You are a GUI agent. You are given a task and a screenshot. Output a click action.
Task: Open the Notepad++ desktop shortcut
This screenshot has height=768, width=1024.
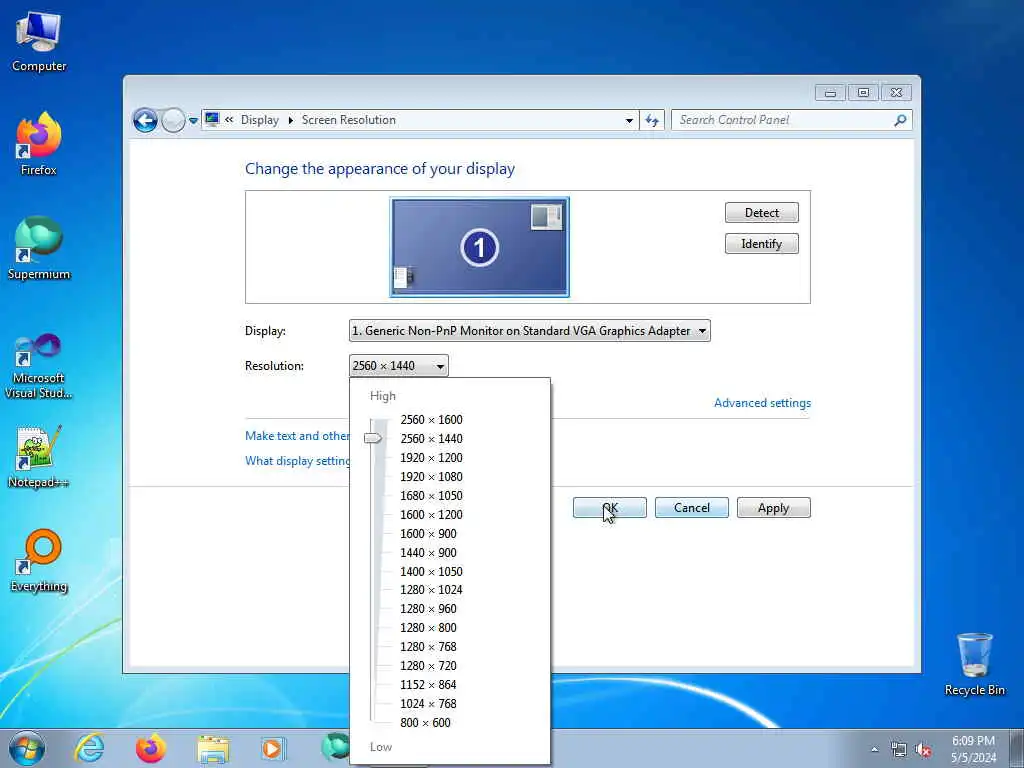[x=39, y=456]
